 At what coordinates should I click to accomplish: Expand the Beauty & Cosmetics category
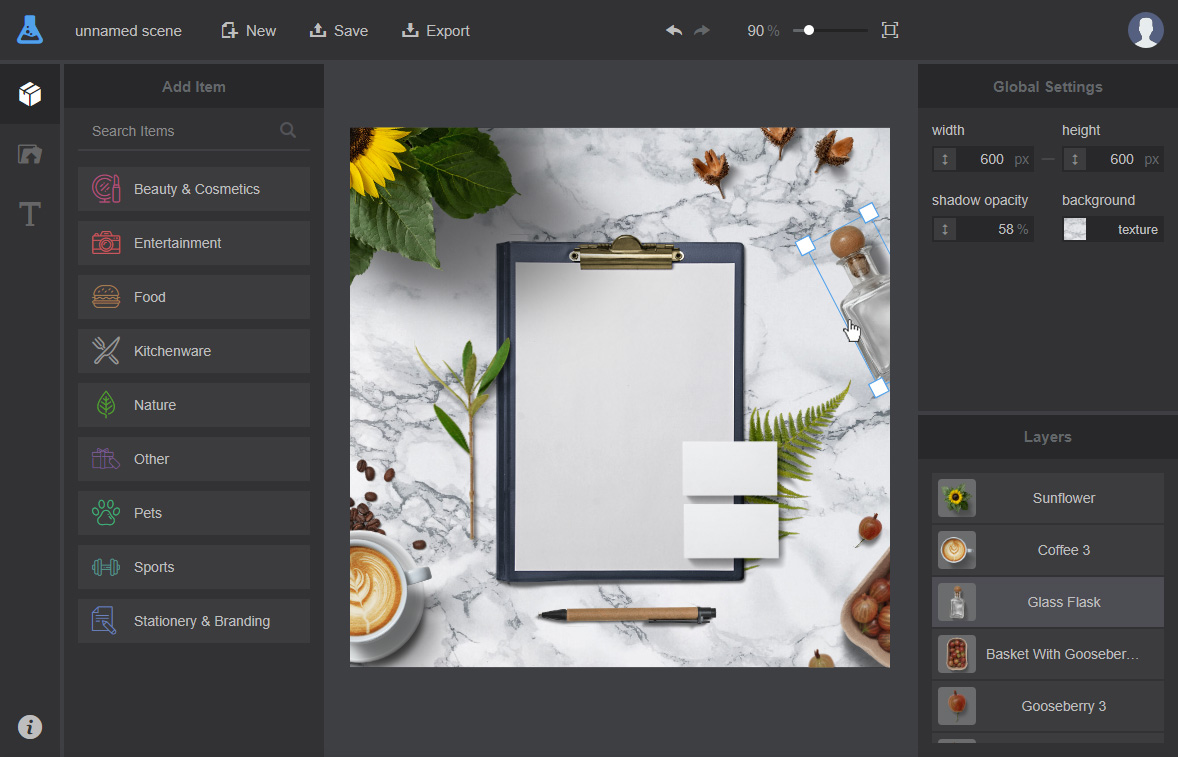[x=194, y=189]
